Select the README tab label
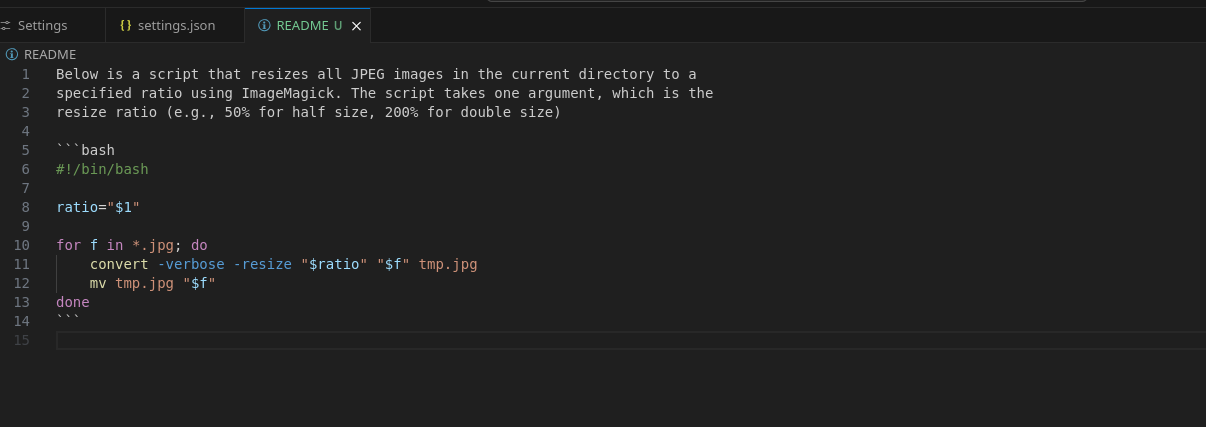Screen dimensions: 1206x427 coord(302,26)
